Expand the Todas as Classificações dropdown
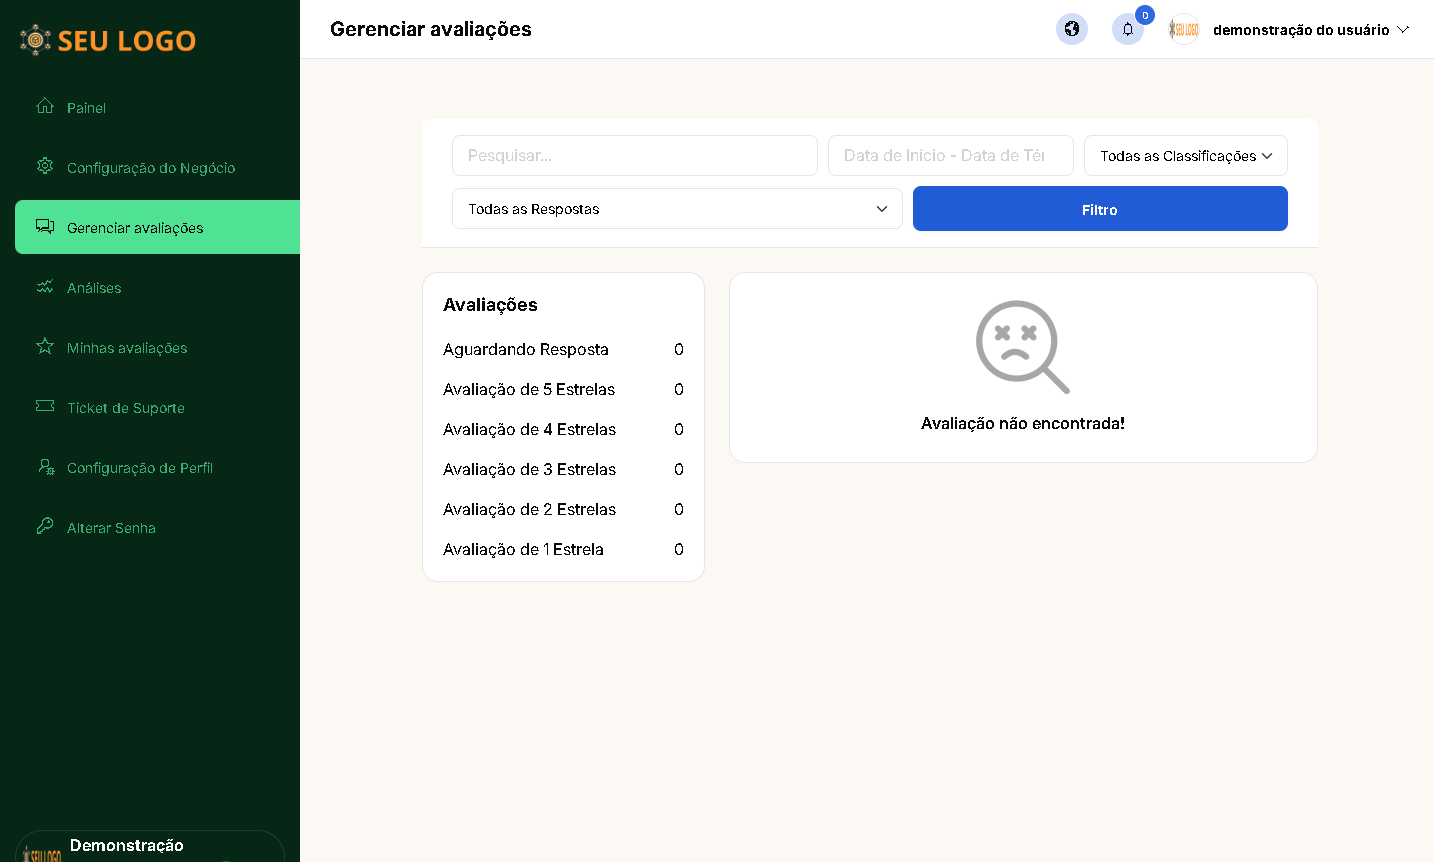This screenshot has height=862, width=1434. [x=1185, y=156]
